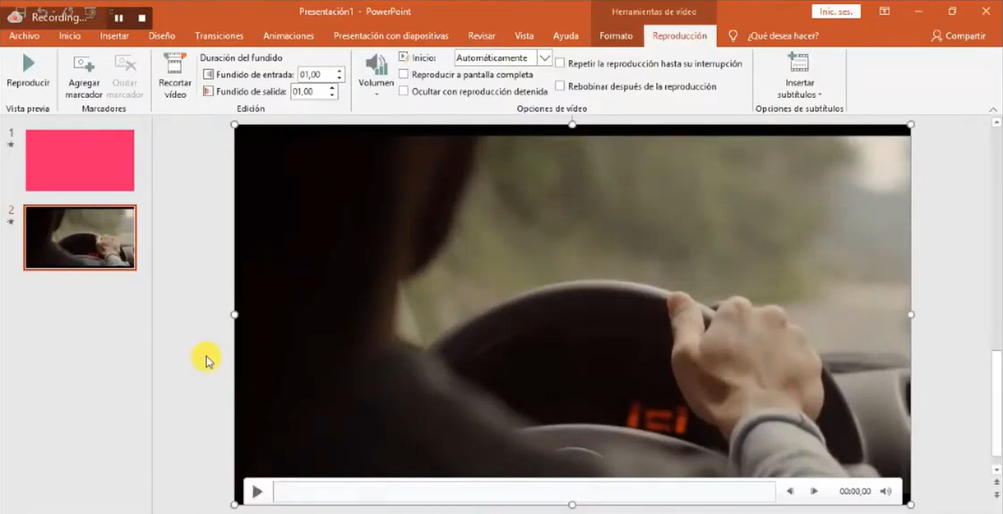Switch to the Inicio ribbon tab
Screen dimensions: 1003x514
pos(70,36)
